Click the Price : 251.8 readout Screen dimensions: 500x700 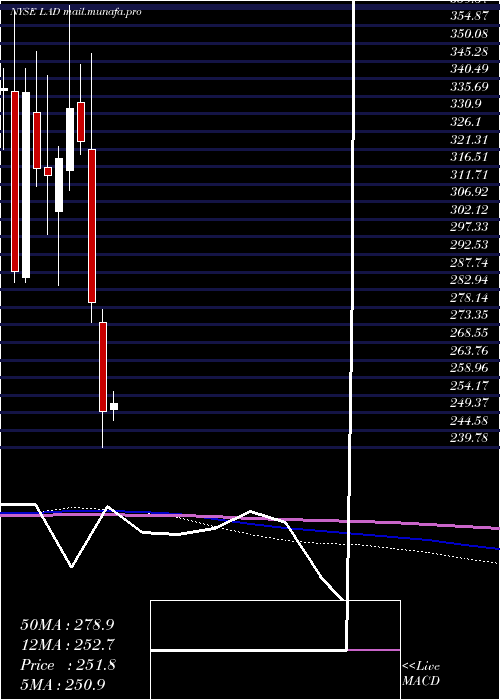click(x=68, y=665)
